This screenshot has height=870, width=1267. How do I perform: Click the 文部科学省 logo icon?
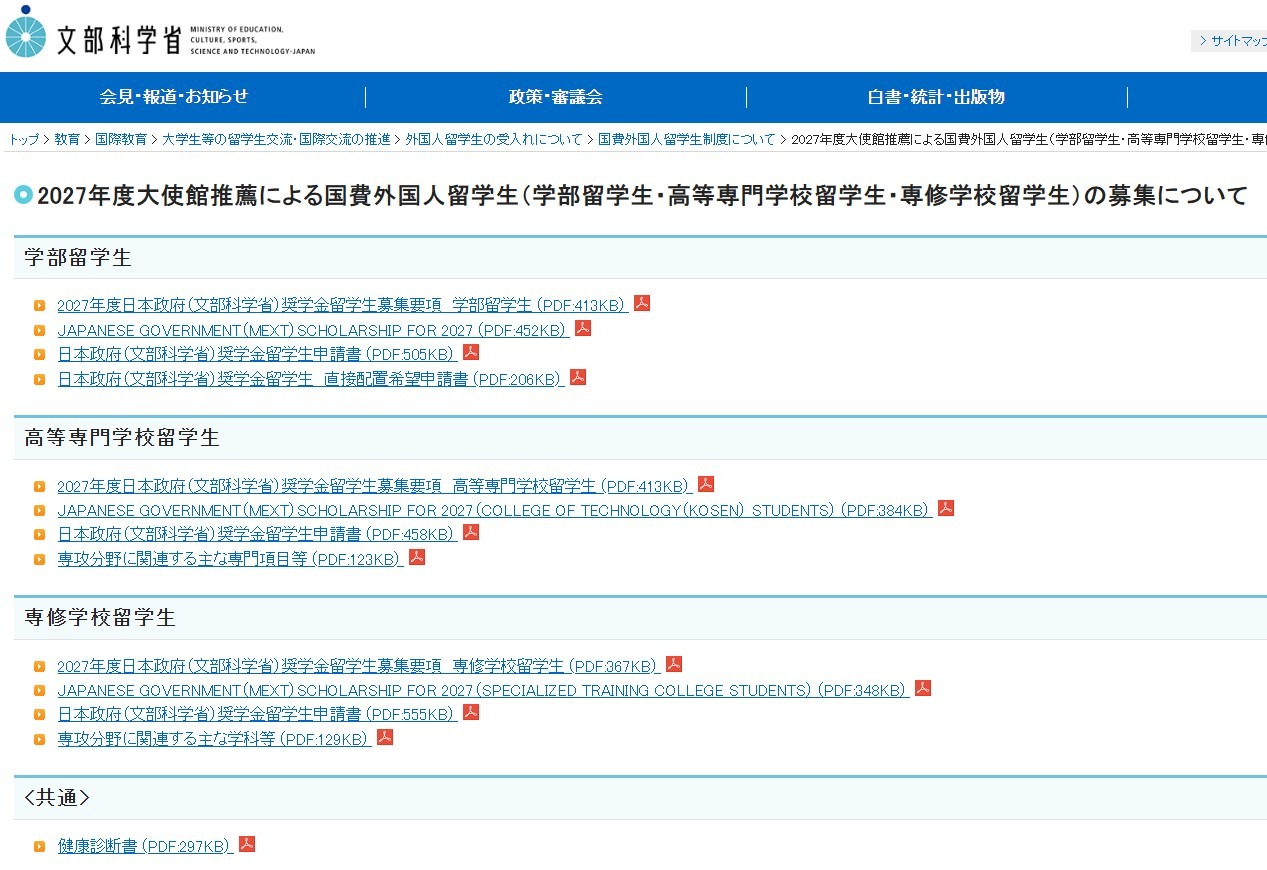(28, 32)
